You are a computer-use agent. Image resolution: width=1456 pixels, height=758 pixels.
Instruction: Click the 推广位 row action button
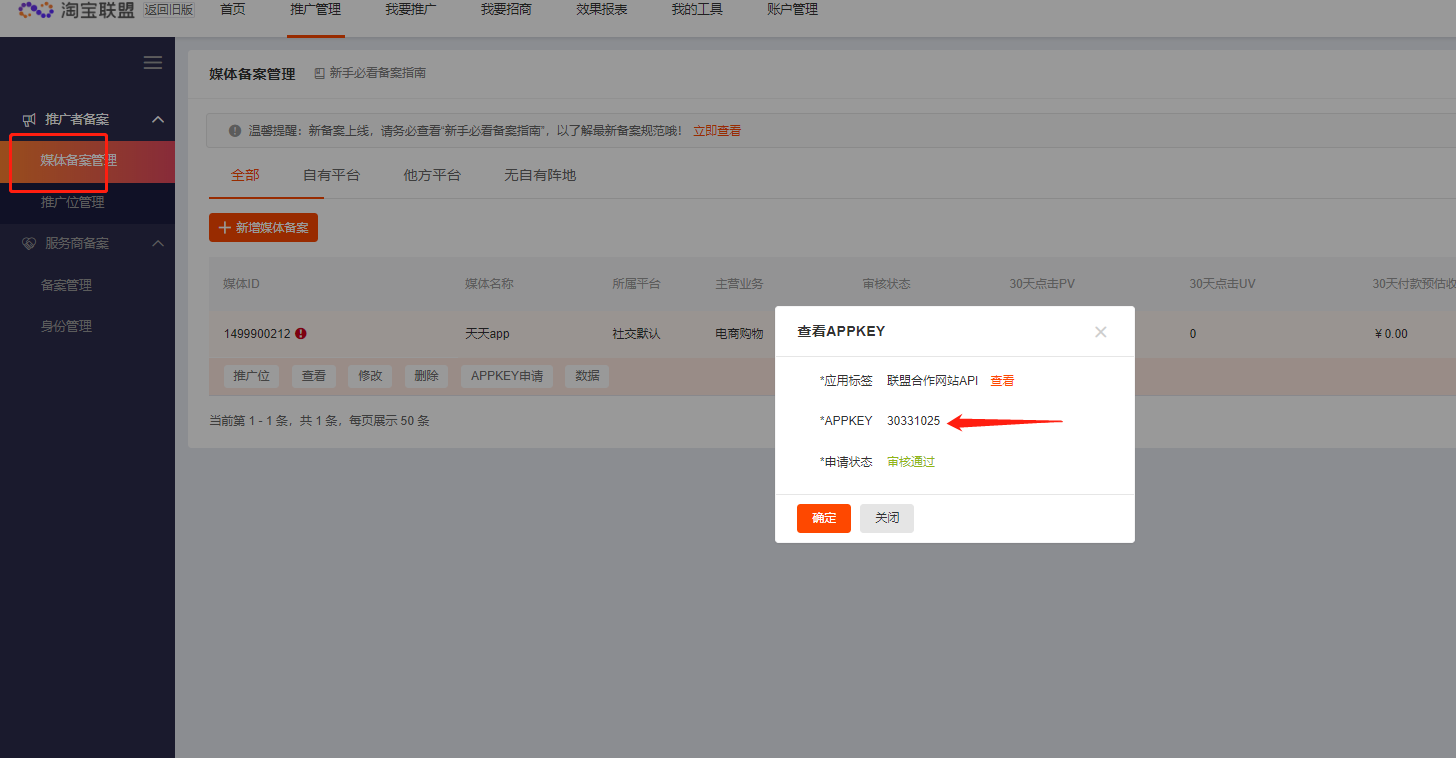[x=251, y=376]
